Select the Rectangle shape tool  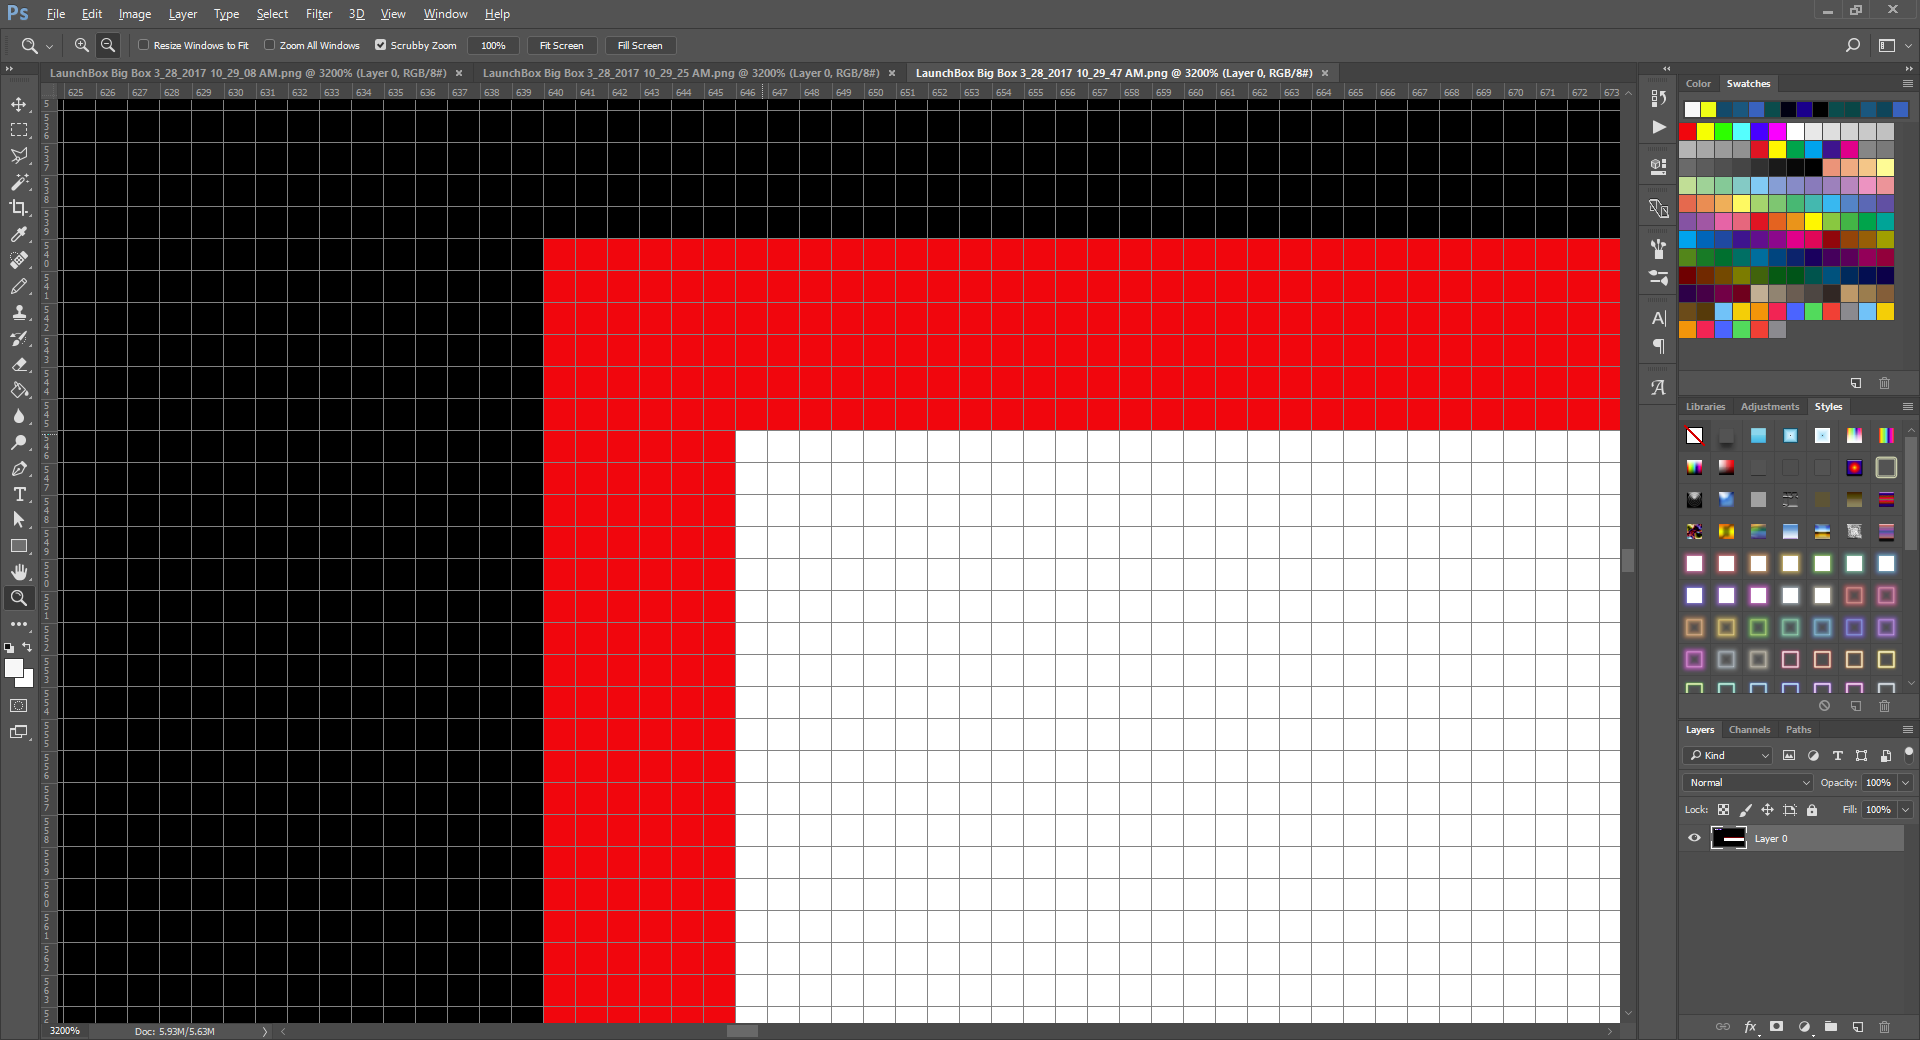click(19, 546)
